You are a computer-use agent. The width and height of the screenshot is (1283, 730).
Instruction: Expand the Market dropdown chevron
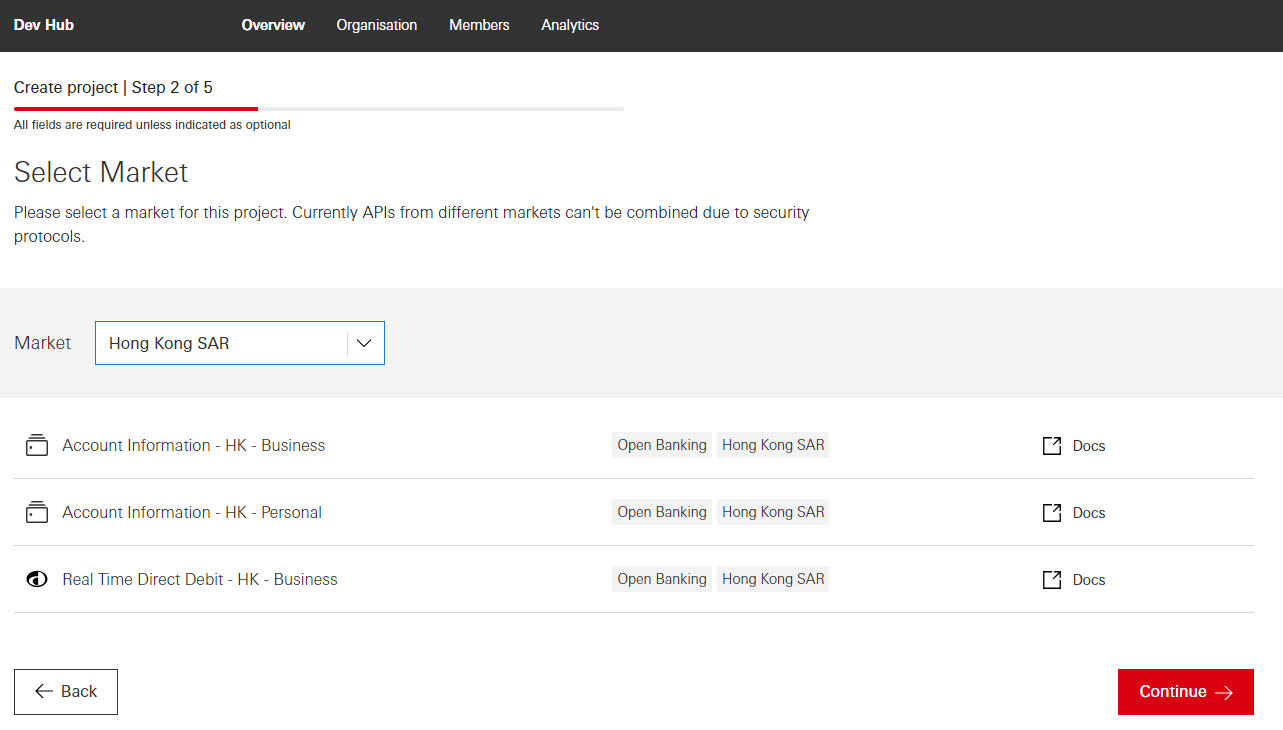point(364,343)
